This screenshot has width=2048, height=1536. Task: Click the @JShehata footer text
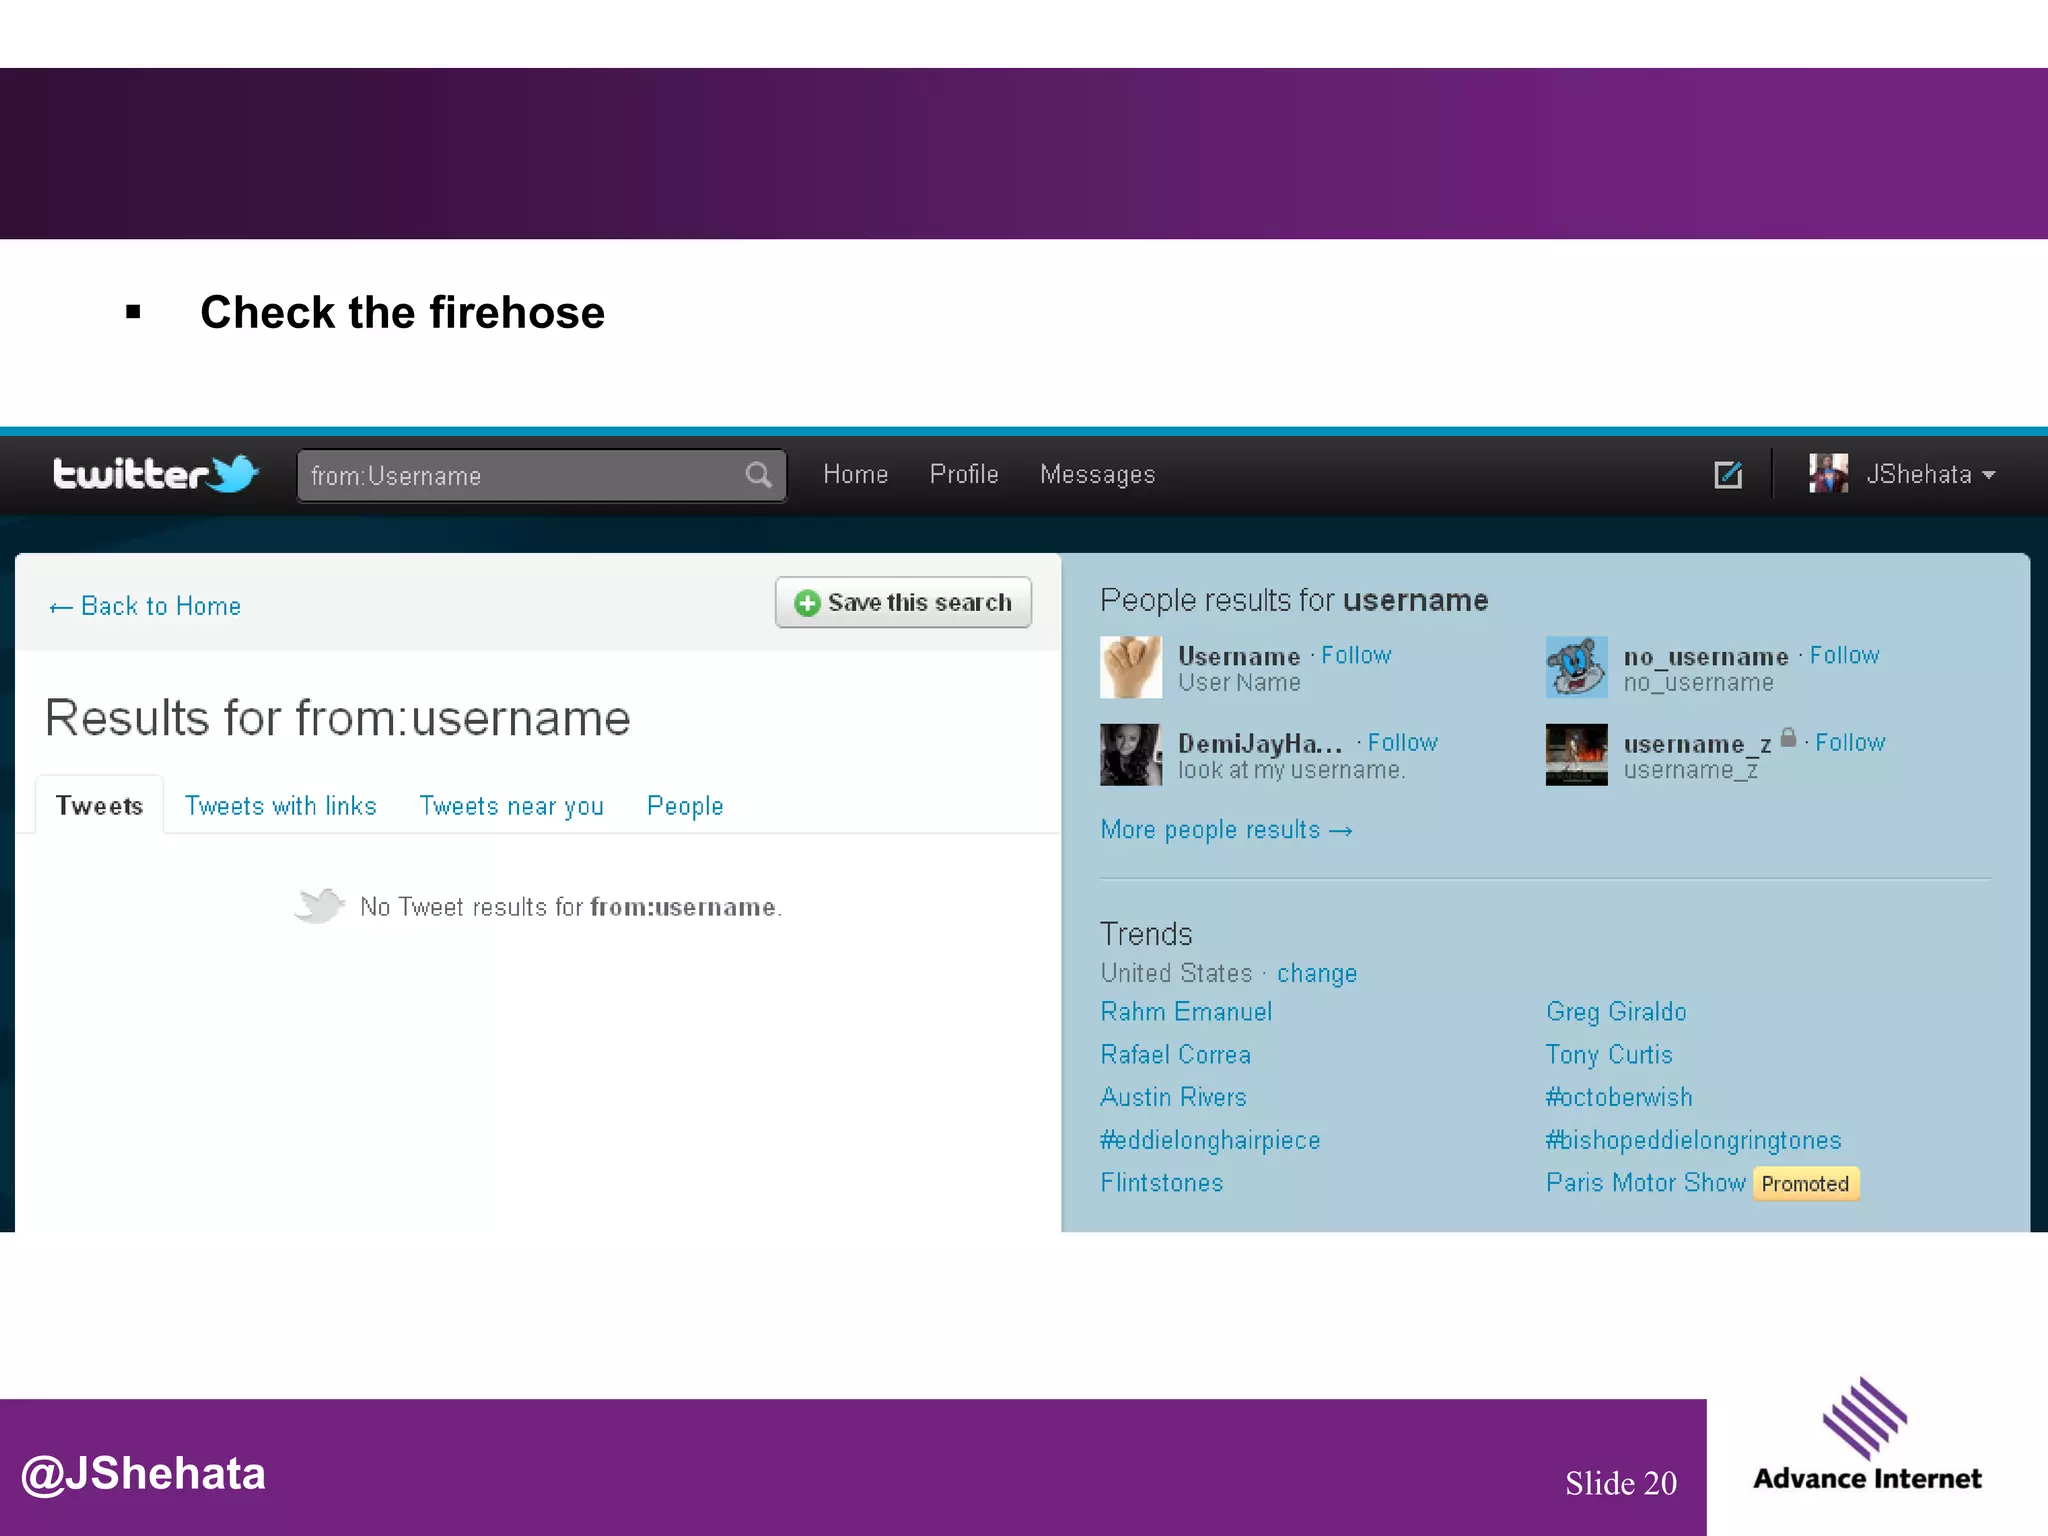coord(143,1475)
